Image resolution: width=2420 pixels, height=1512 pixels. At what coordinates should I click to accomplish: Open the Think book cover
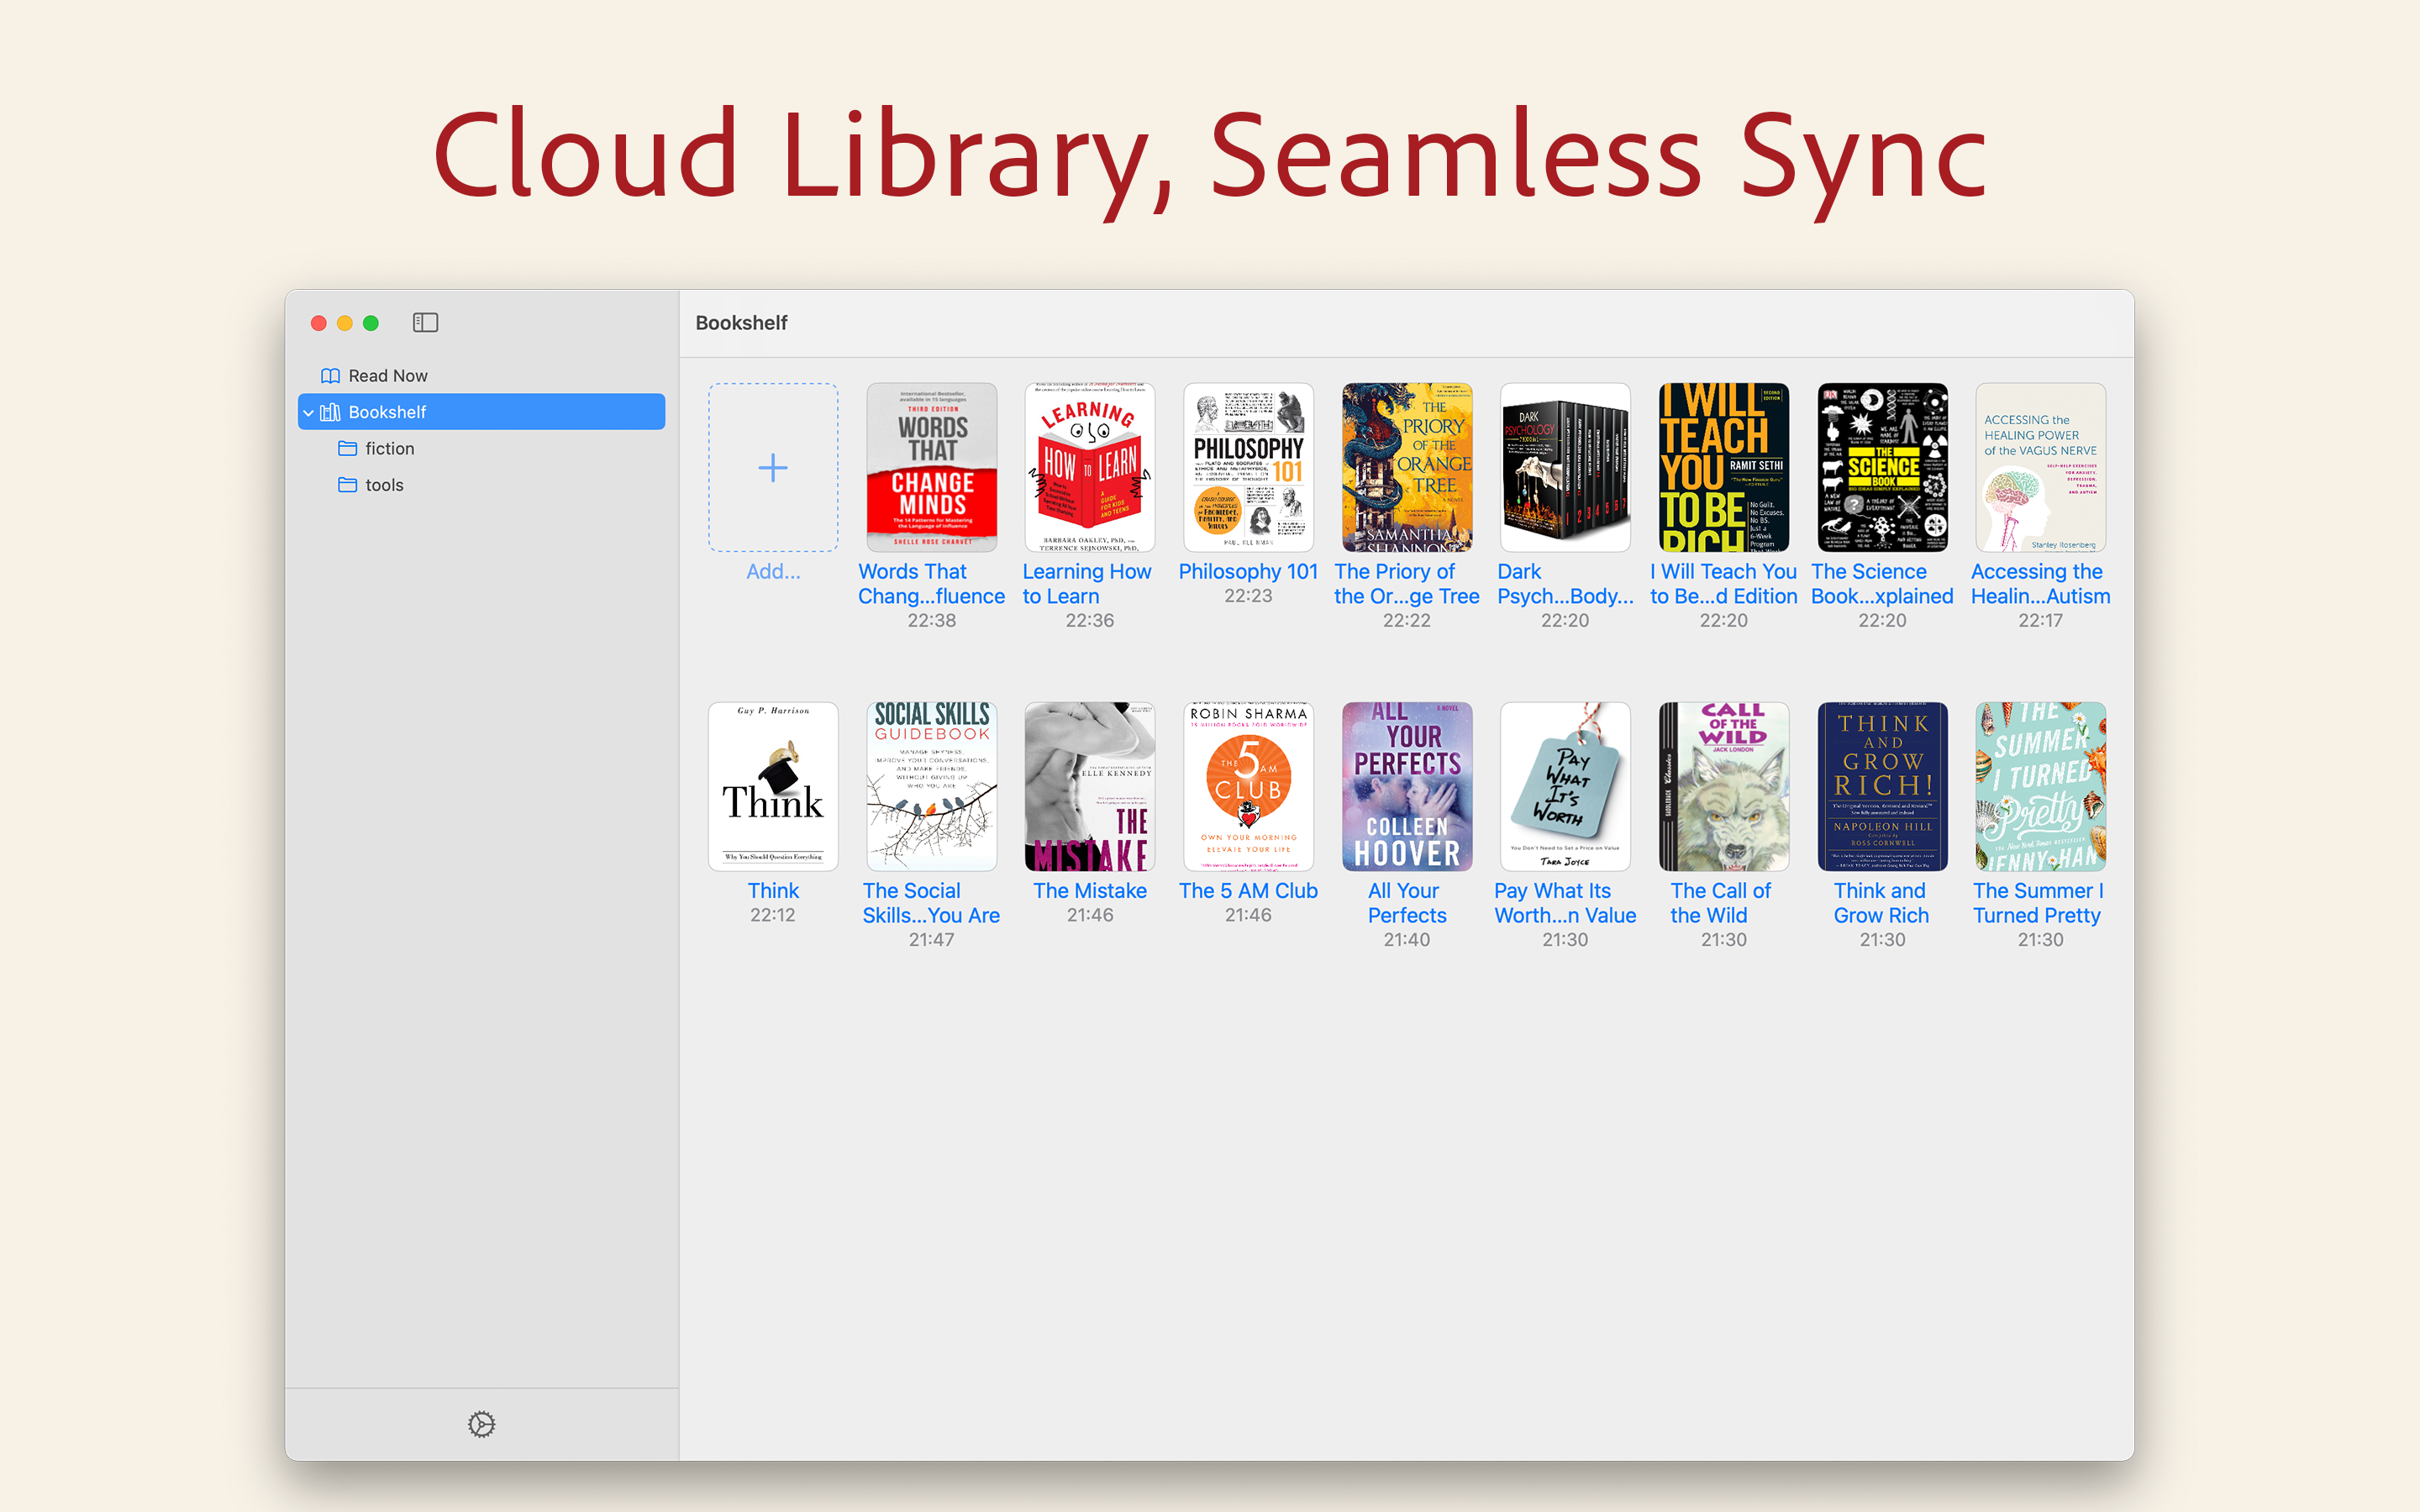[x=773, y=786]
